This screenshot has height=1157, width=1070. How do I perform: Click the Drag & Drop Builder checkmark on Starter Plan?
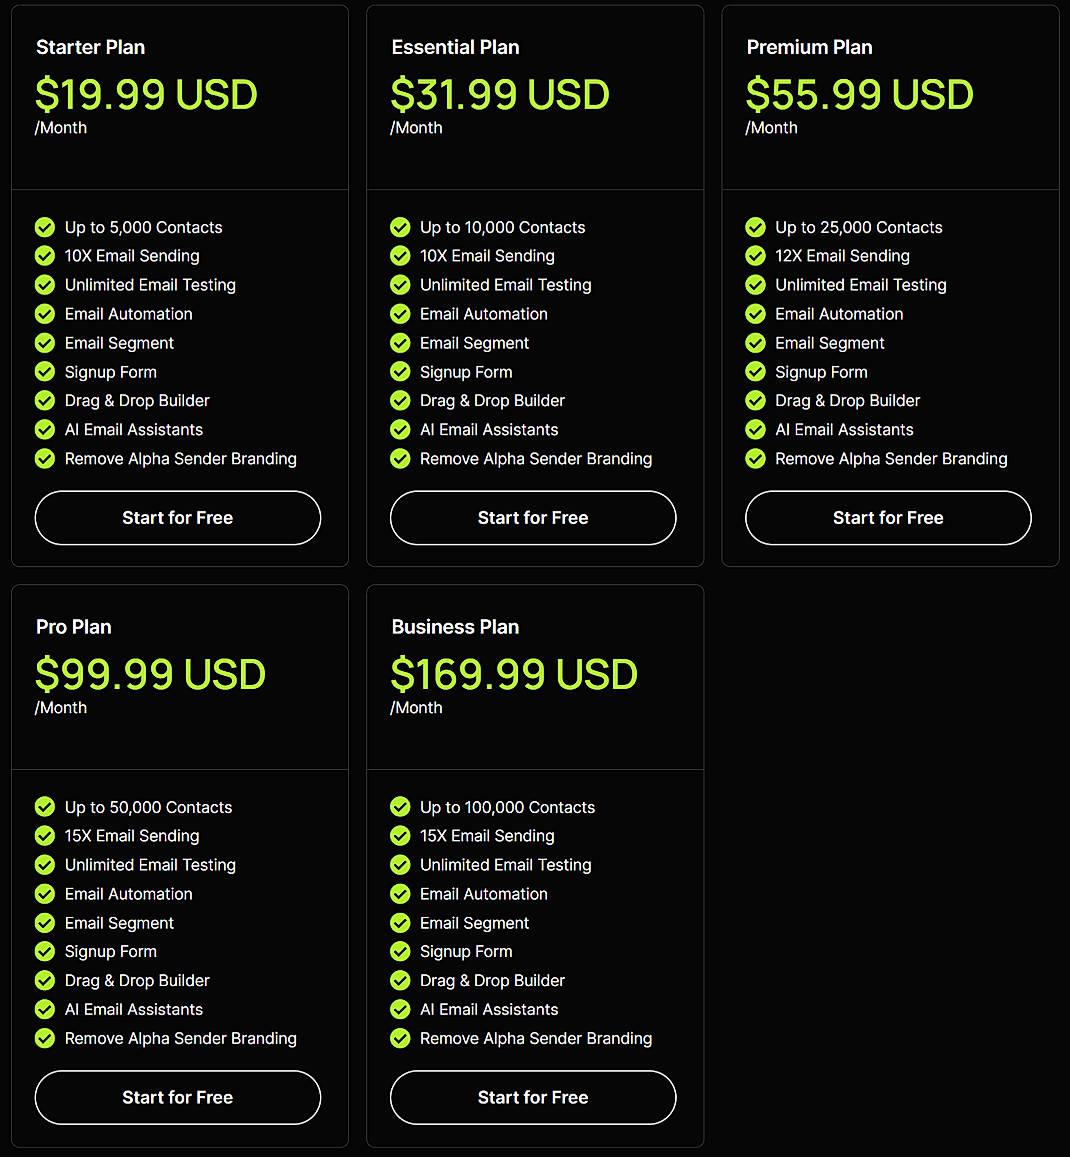[45, 400]
